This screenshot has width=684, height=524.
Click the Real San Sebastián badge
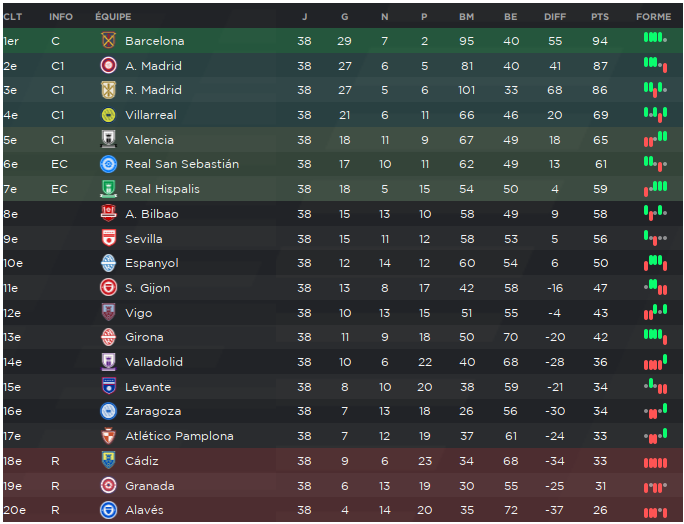click(108, 164)
